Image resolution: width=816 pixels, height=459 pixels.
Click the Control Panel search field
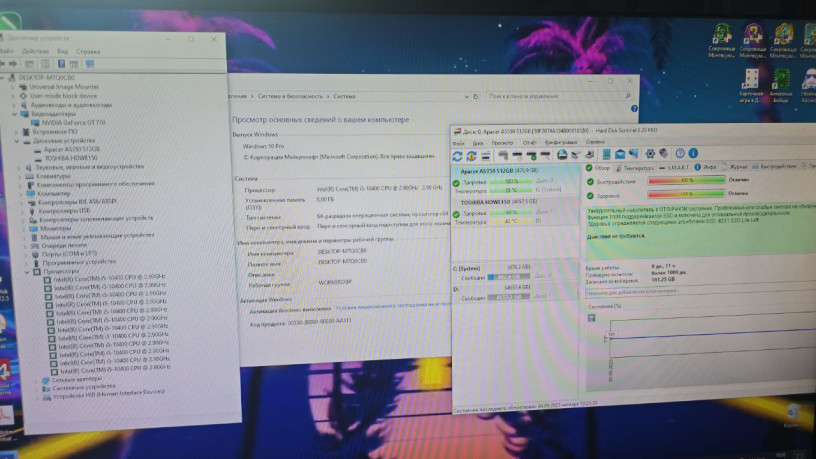[x=556, y=96]
